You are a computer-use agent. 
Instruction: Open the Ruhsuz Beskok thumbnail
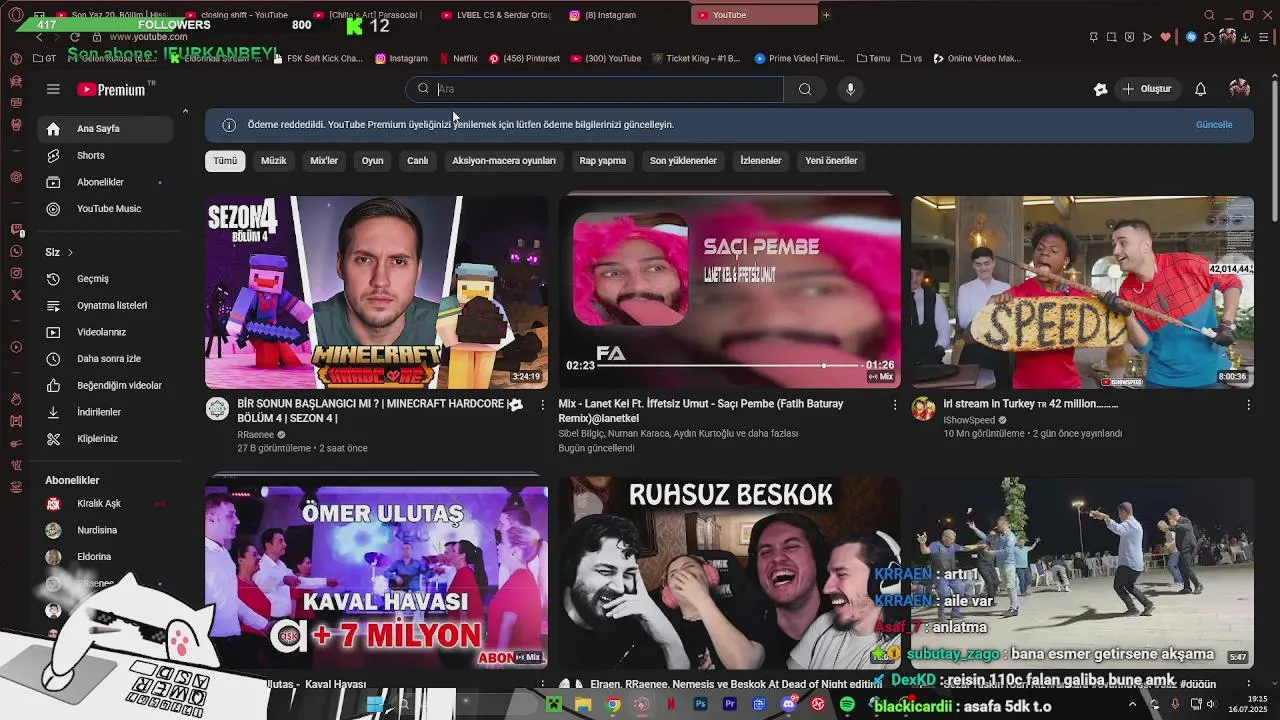[x=730, y=574]
